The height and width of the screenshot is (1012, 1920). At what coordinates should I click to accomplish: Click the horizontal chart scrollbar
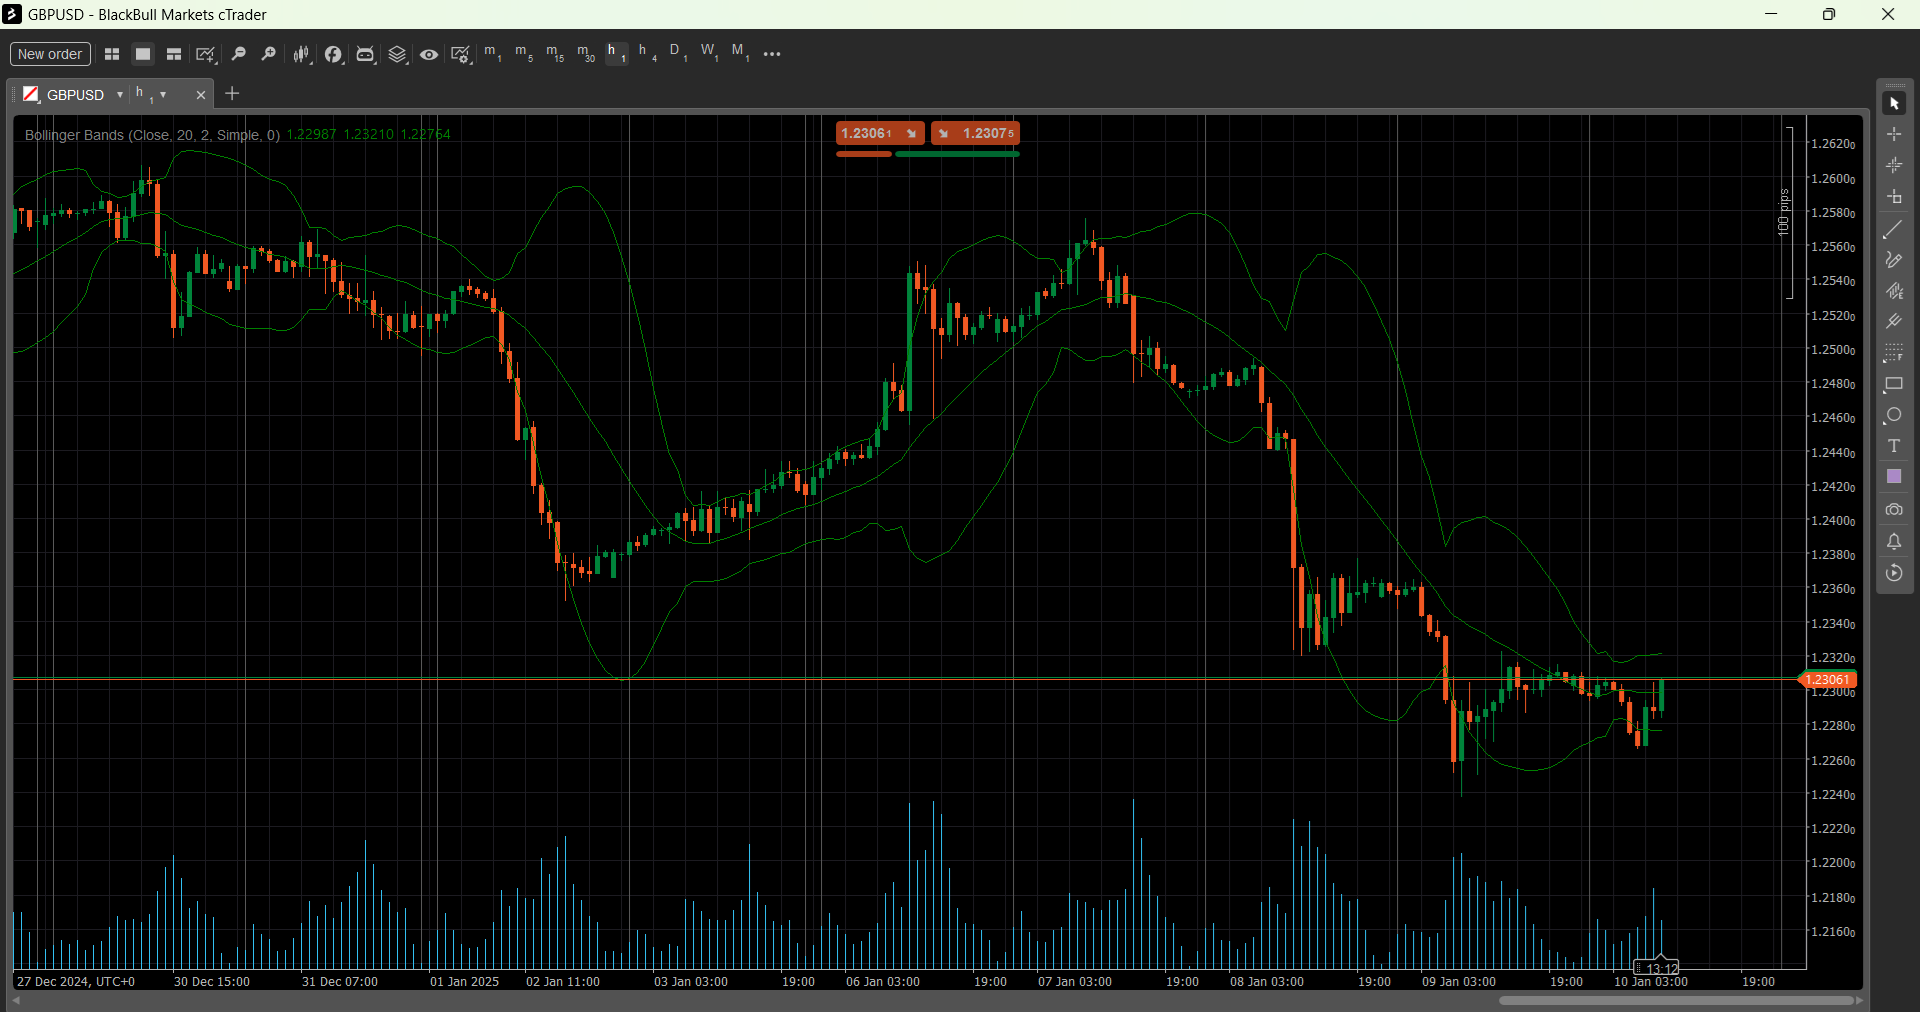coord(1677,1000)
